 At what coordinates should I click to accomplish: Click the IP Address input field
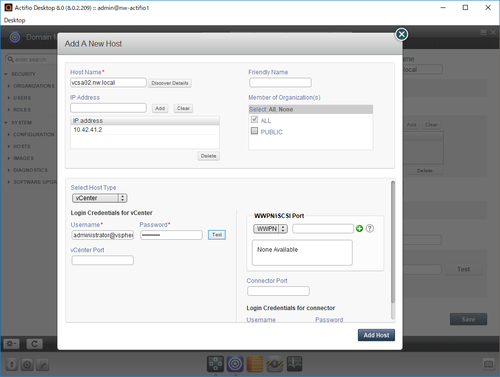pos(108,108)
